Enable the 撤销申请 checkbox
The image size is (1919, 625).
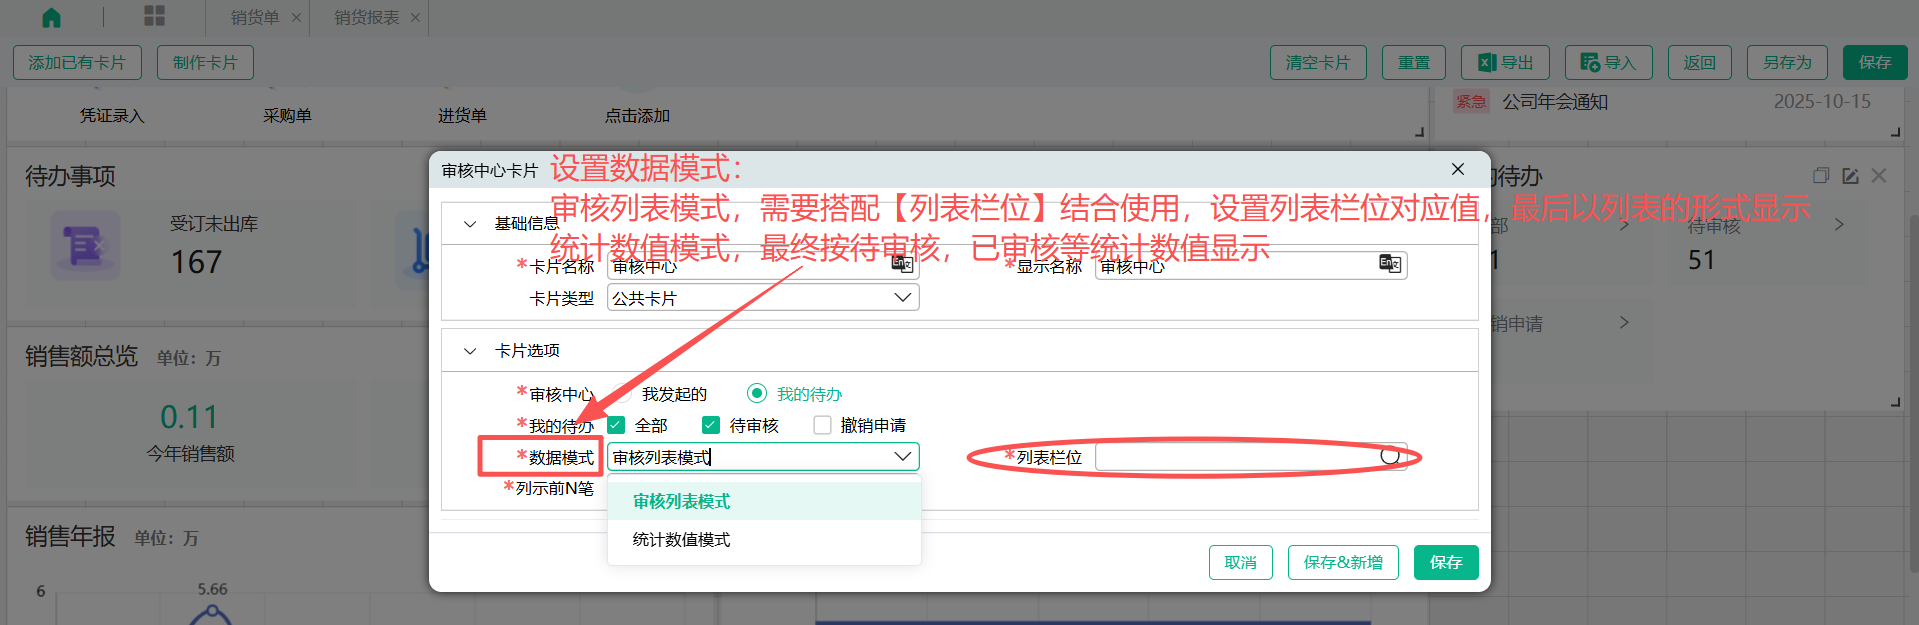[822, 425]
